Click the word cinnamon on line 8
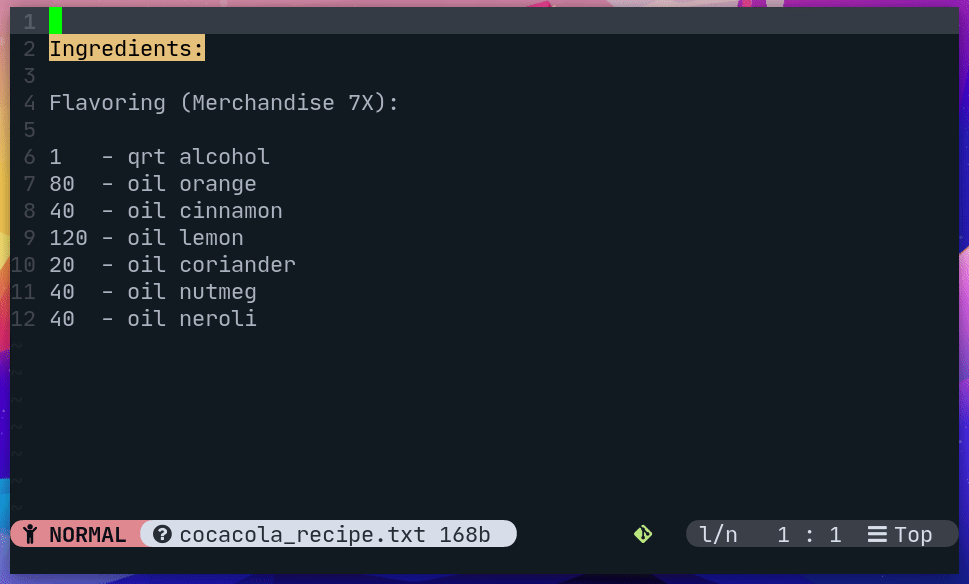This screenshot has height=584, width=969. 231,211
